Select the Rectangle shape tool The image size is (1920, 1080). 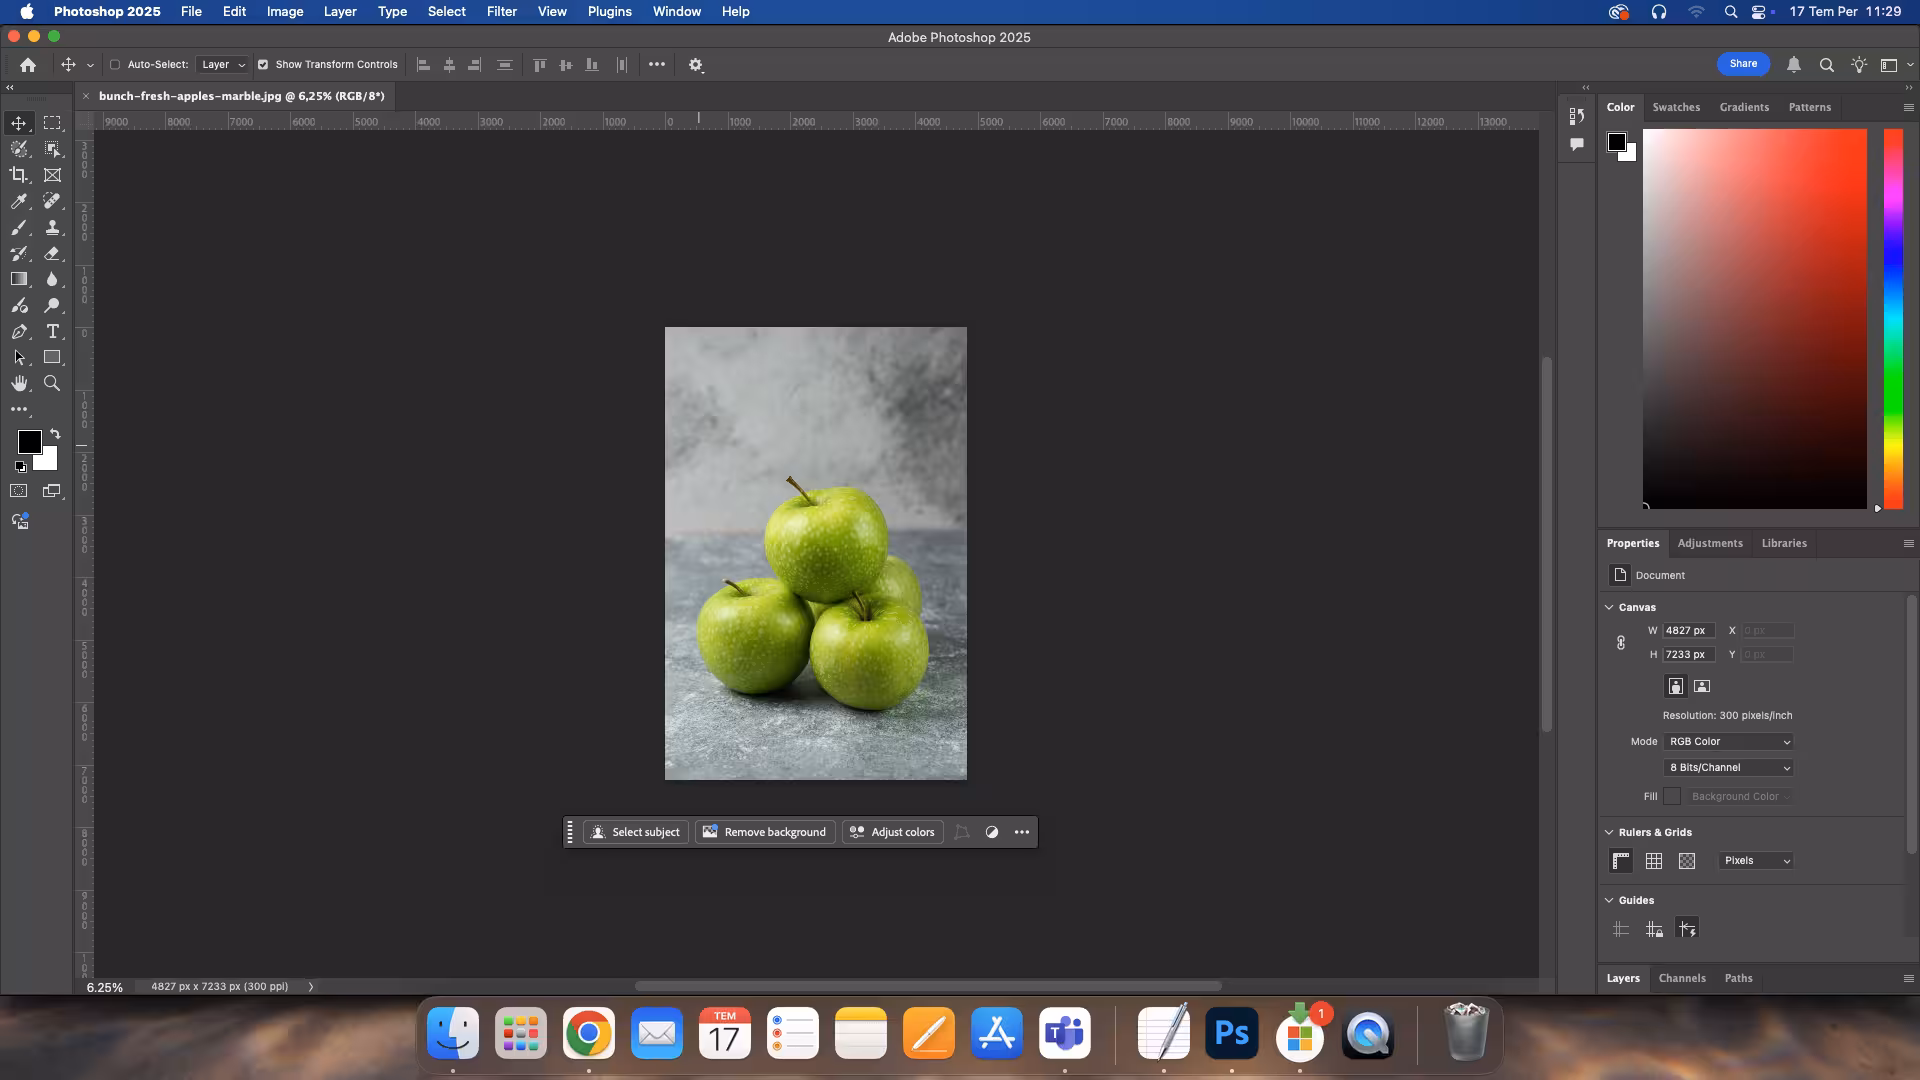(52, 357)
